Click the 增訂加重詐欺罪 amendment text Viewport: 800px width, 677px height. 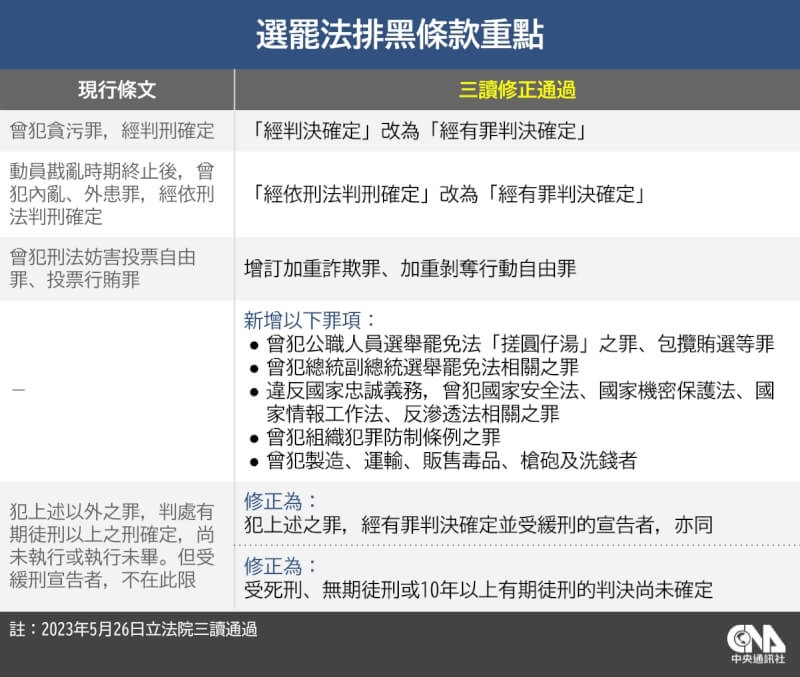[410, 268]
